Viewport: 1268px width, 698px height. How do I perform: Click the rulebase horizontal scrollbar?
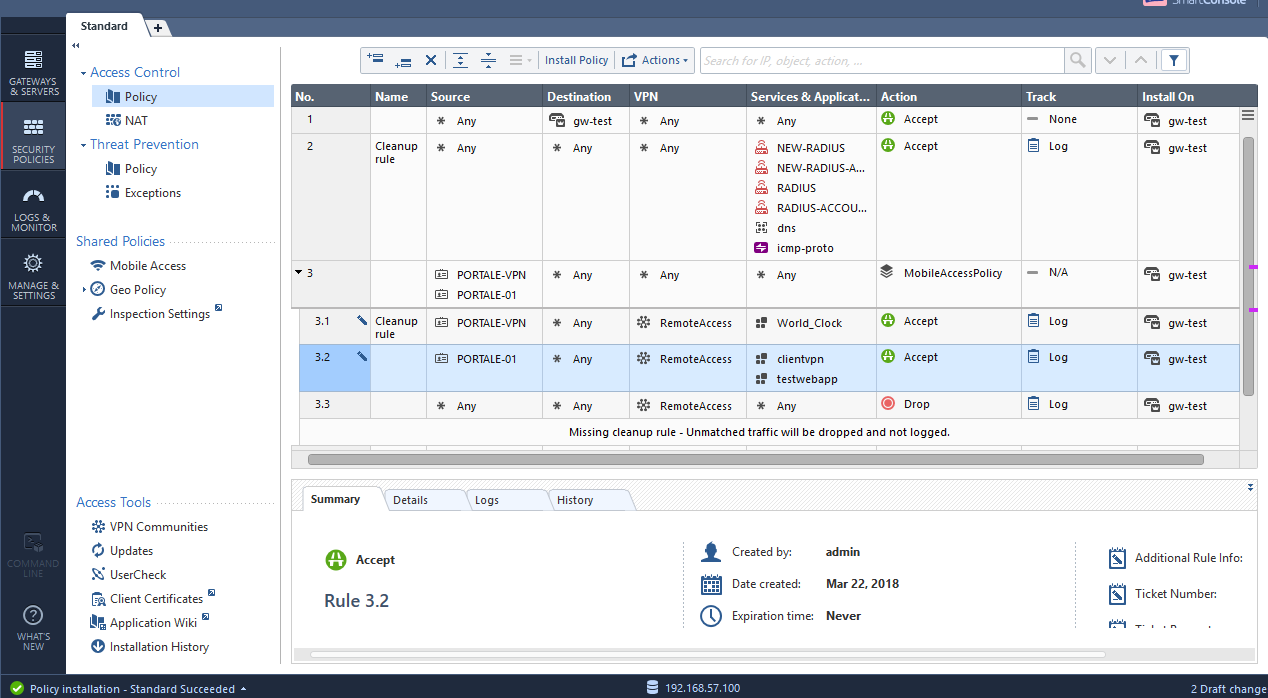[755, 460]
